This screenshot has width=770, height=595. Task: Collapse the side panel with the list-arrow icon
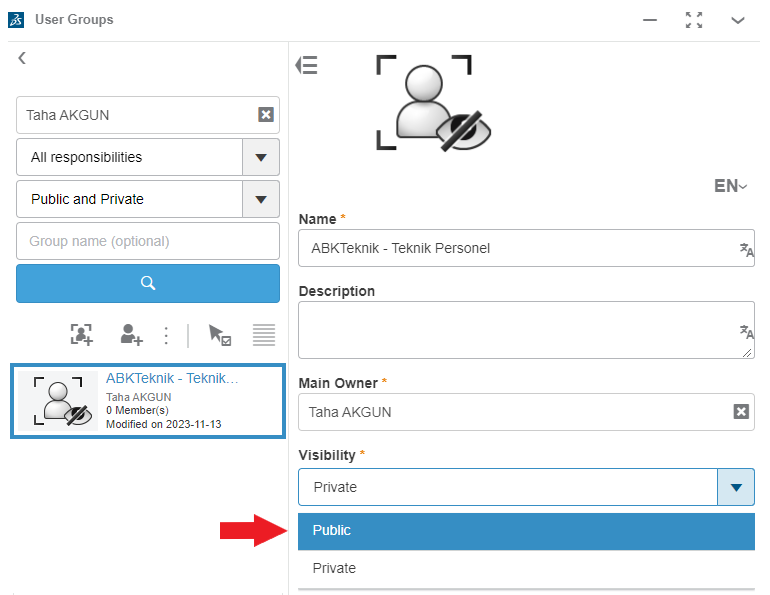pos(307,66)
